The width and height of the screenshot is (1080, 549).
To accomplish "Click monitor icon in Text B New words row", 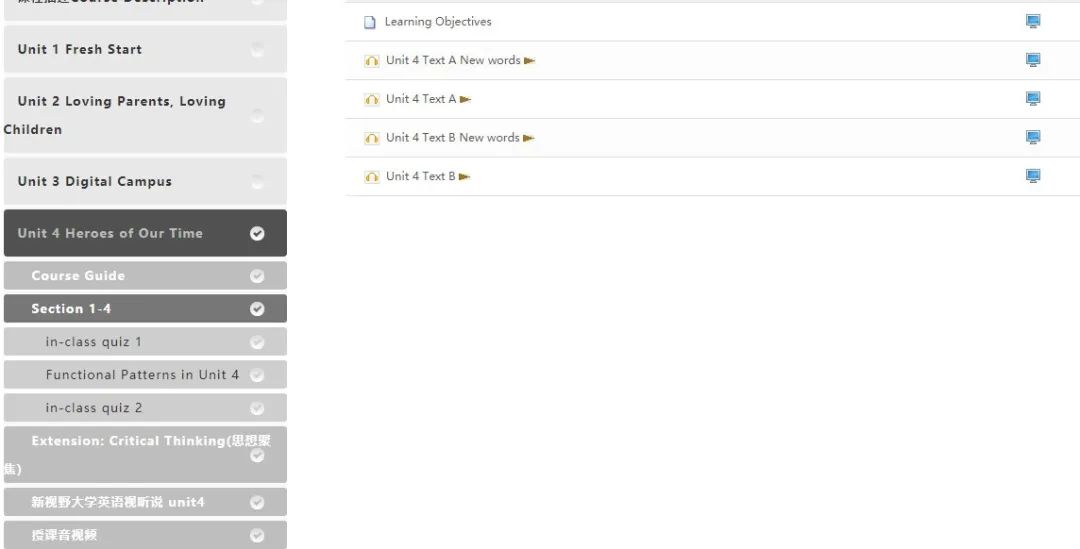I will pyautogui.click(x=1033, y=137).
